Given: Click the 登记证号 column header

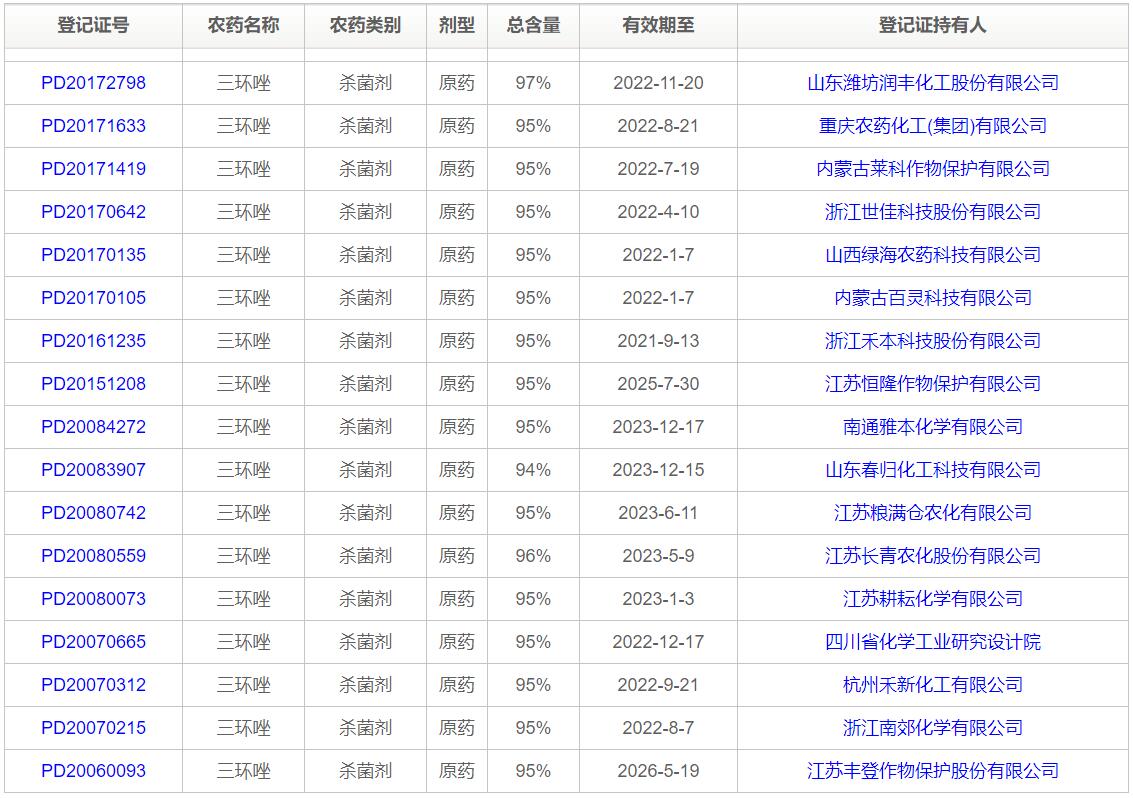Looking at the screenshot, I should [93, 26].
